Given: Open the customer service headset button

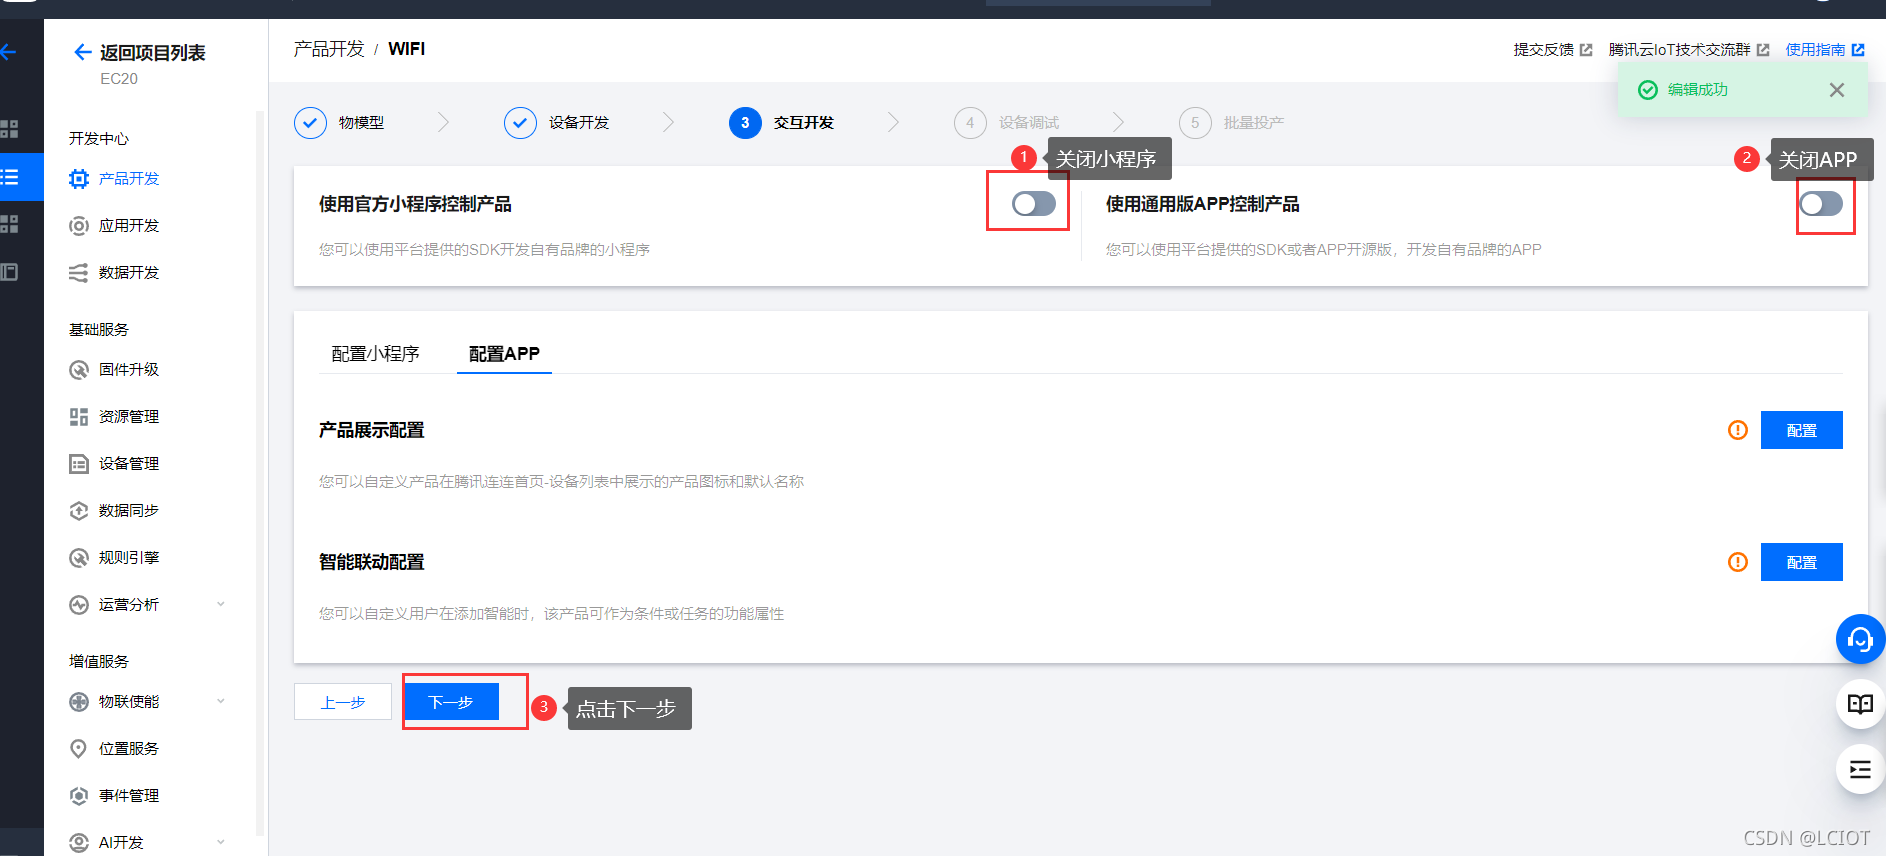Looking at the screenshot, I should [1861, 639].
